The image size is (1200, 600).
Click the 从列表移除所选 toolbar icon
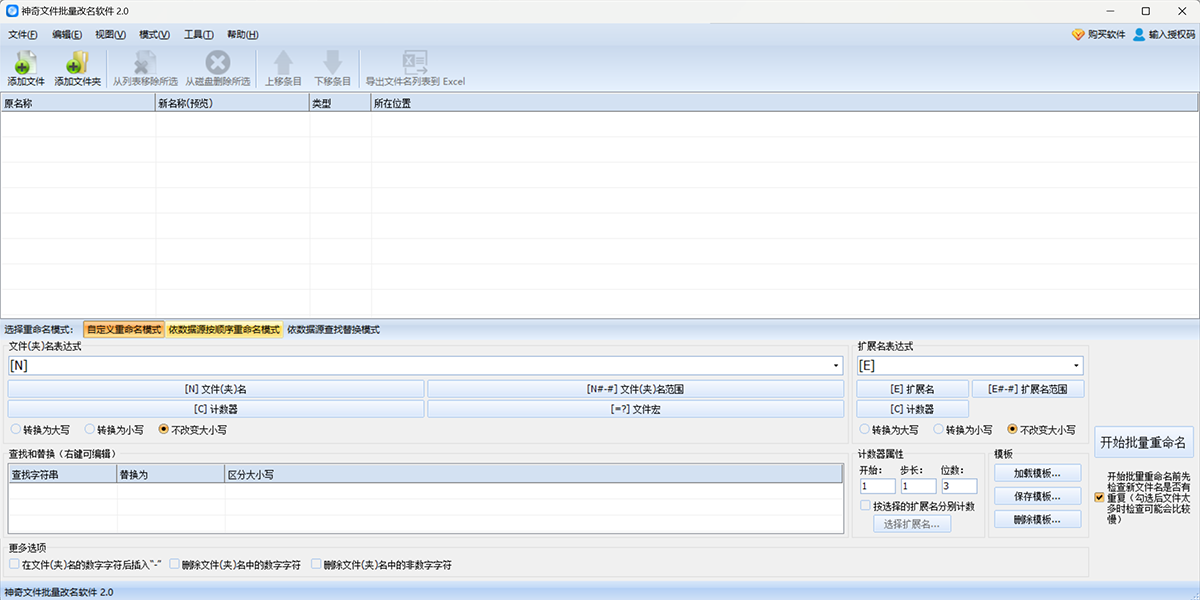(145, 62)
